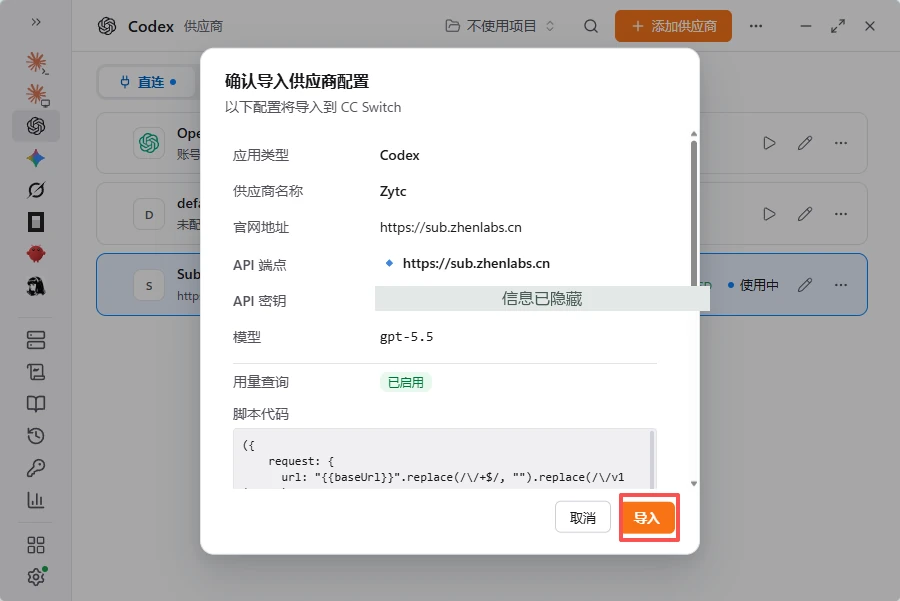This screenshot has width=900, height=601.
Task: Select the first Claude starburst sidebar icon
Action: coord(36,62)
